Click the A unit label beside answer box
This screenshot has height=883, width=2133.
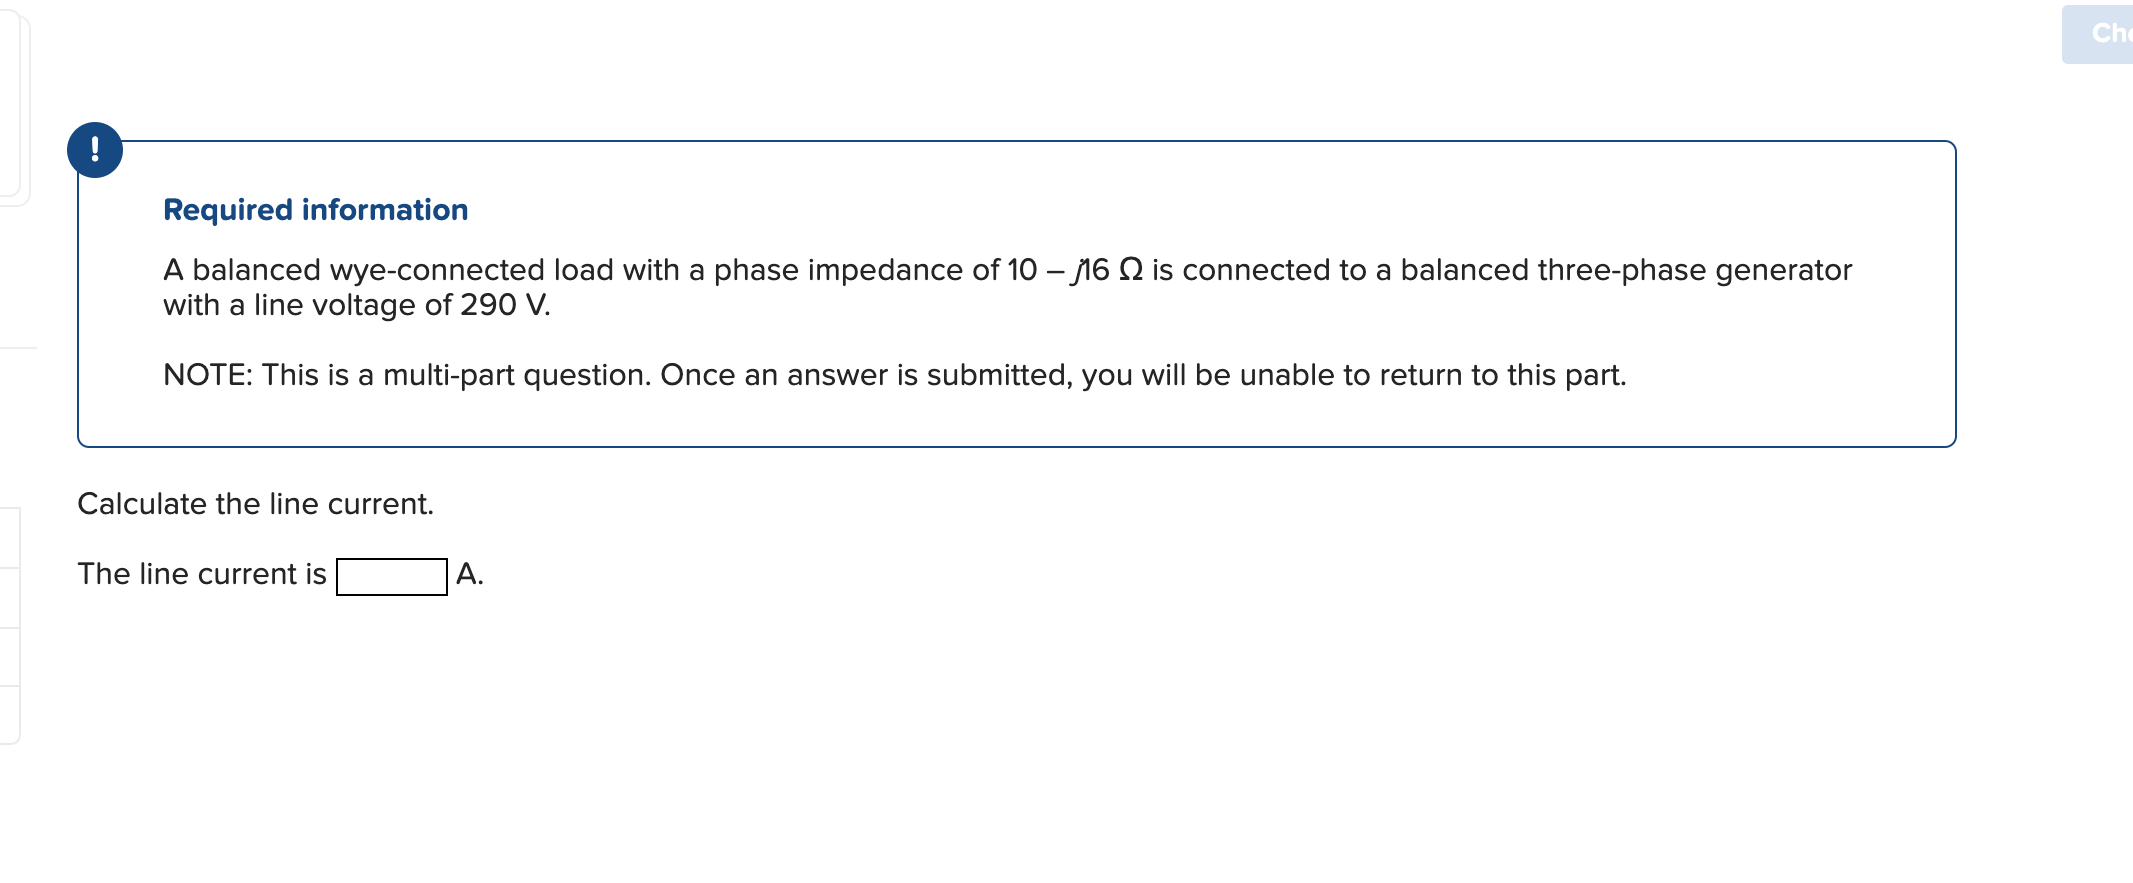(x=469, y=574)
